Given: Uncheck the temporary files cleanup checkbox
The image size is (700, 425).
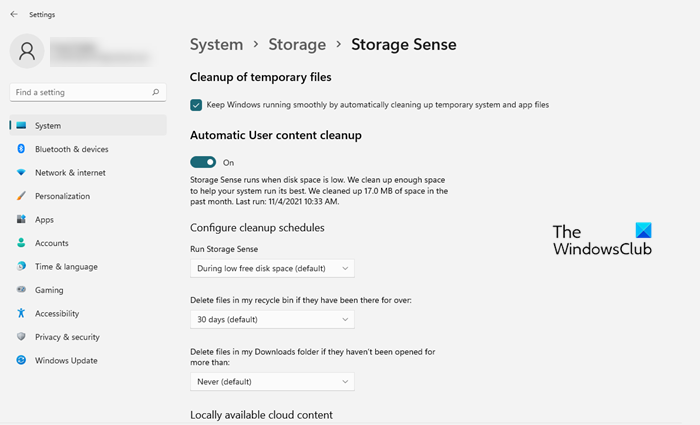Looking at the screenshot, I should (196, 105).
